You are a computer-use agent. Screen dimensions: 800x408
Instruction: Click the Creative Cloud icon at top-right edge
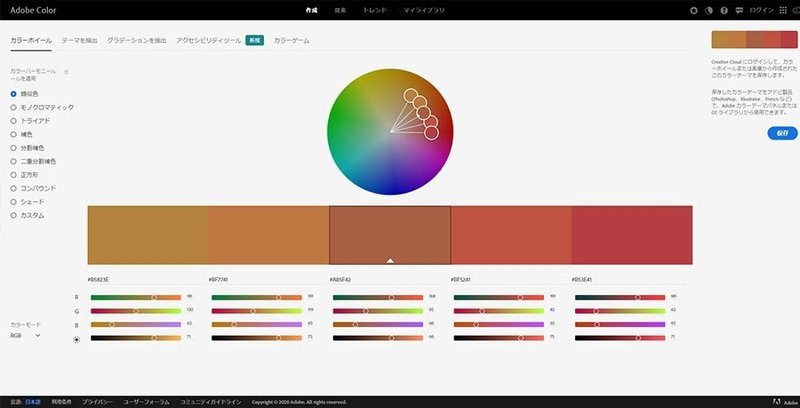click(796, 10)
